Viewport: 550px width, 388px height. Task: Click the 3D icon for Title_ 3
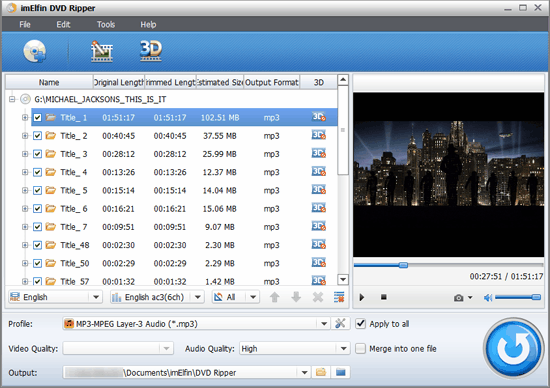point(318,153)
